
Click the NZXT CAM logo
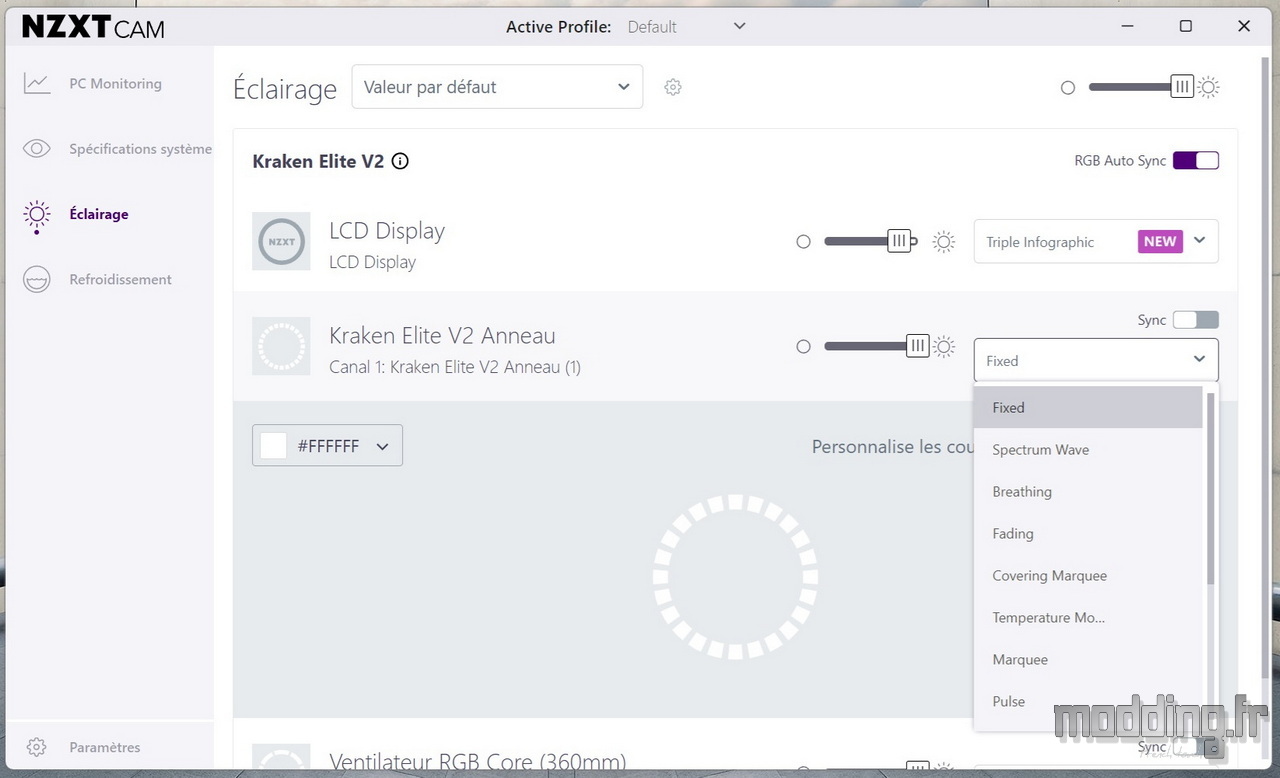click(94, 27)
